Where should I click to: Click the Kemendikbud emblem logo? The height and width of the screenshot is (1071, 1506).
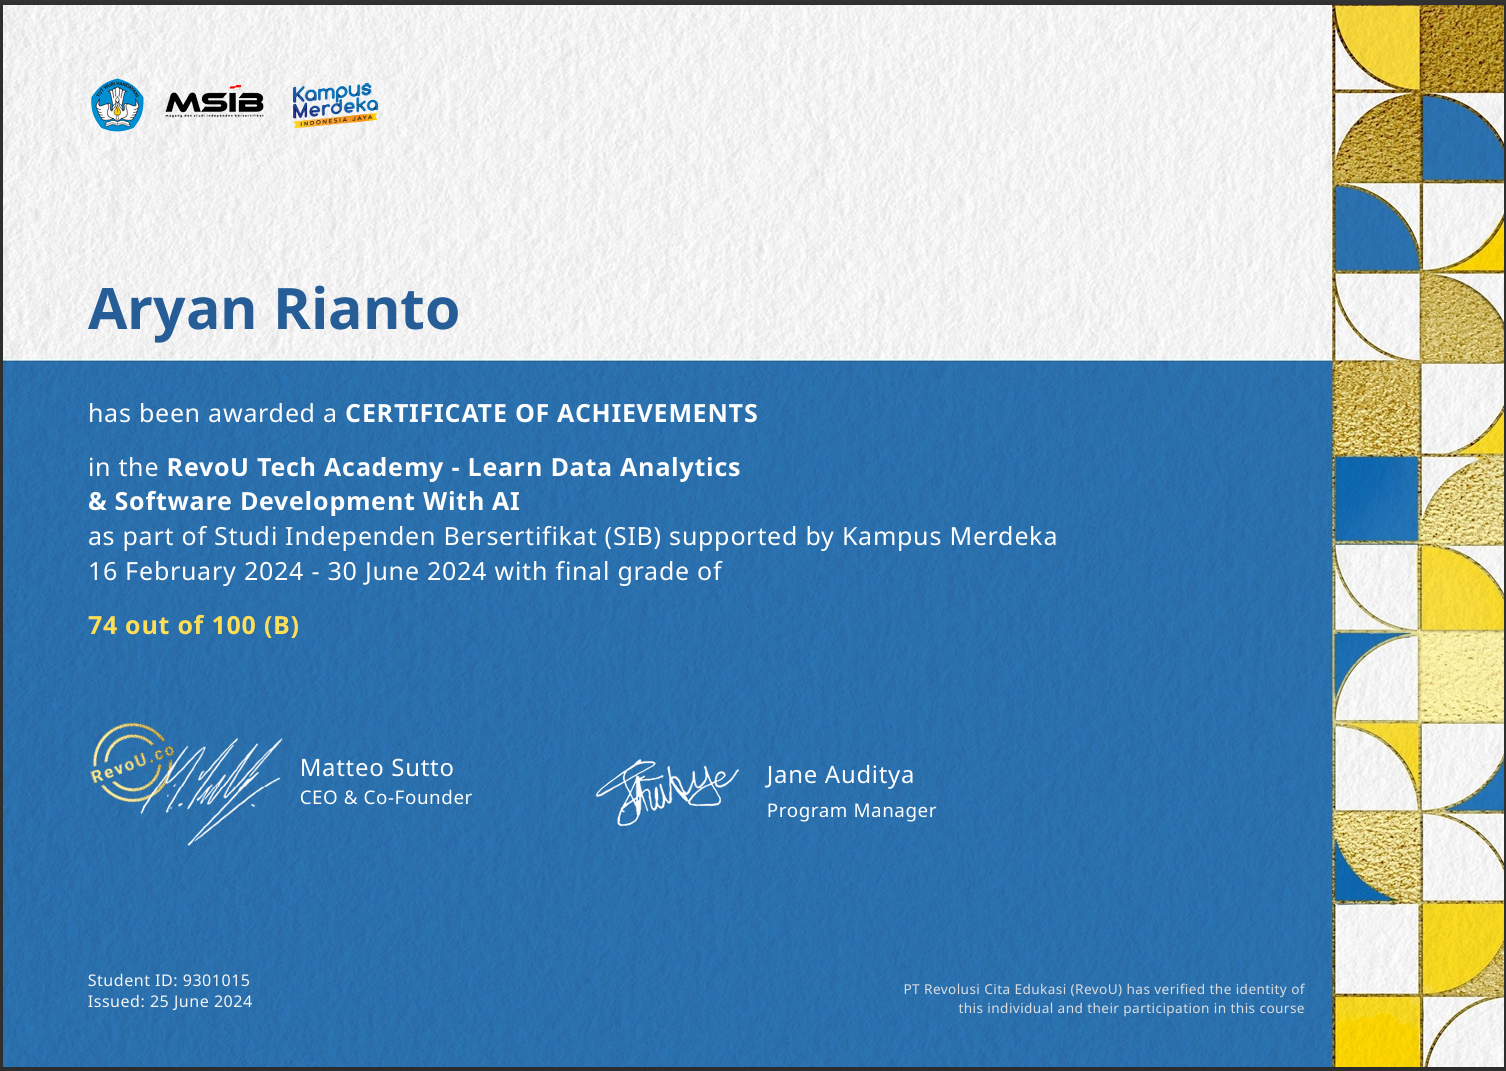pyautogui.click(x=117, y=105)
